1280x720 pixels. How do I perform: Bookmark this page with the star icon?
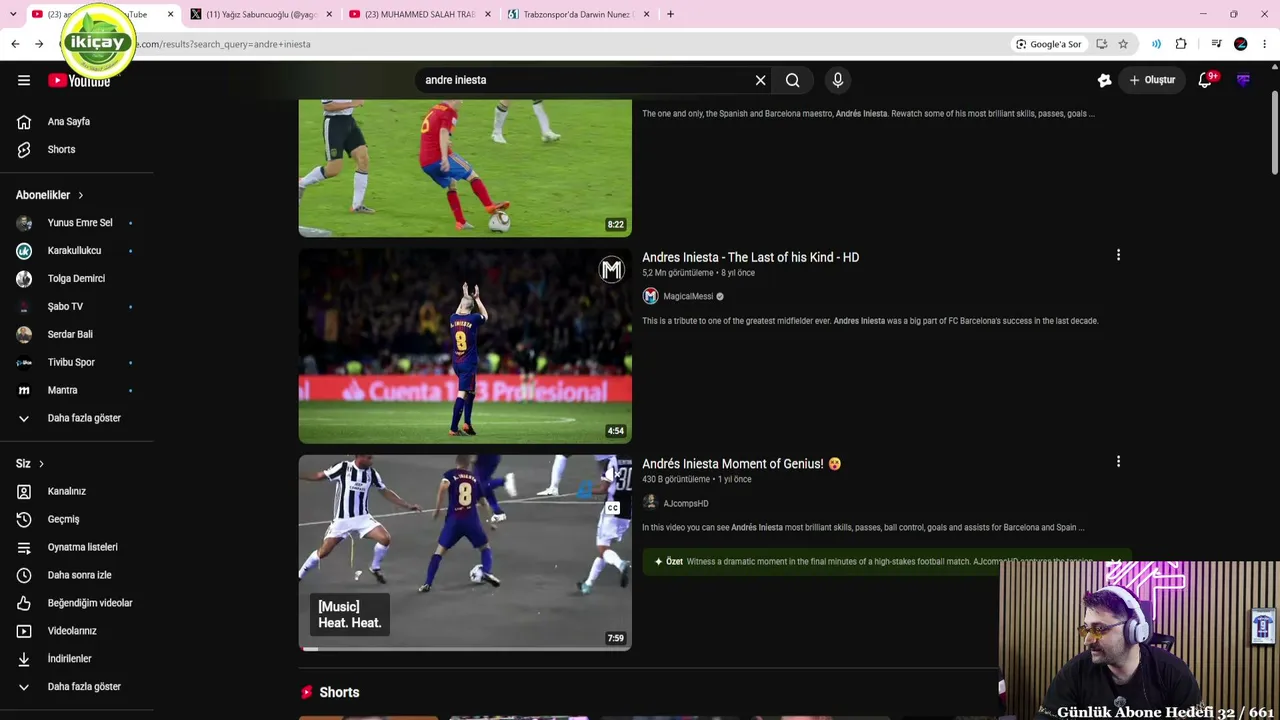point(1123,44)
